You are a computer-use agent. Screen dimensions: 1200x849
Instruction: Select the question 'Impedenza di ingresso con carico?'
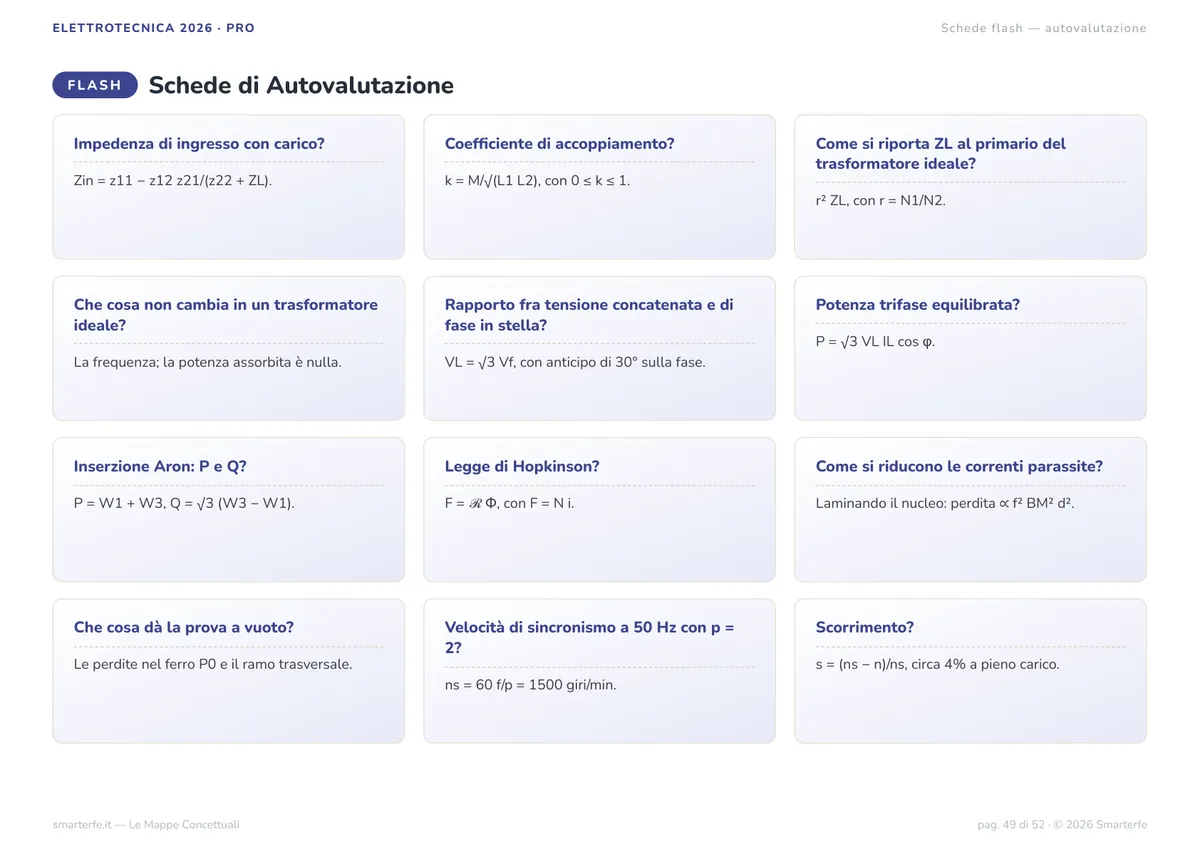click(x=199, y=144)
